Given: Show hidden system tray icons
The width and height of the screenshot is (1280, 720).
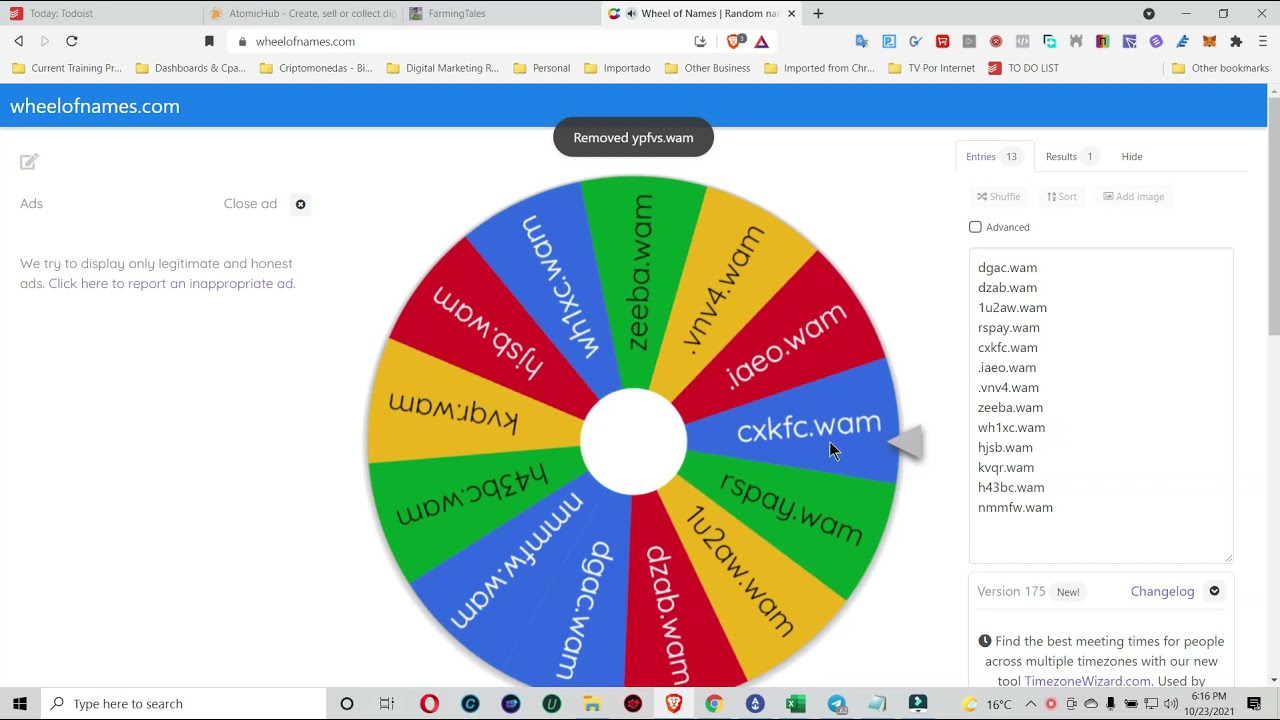Looking at the screenshot, I should coord(1031,704).
